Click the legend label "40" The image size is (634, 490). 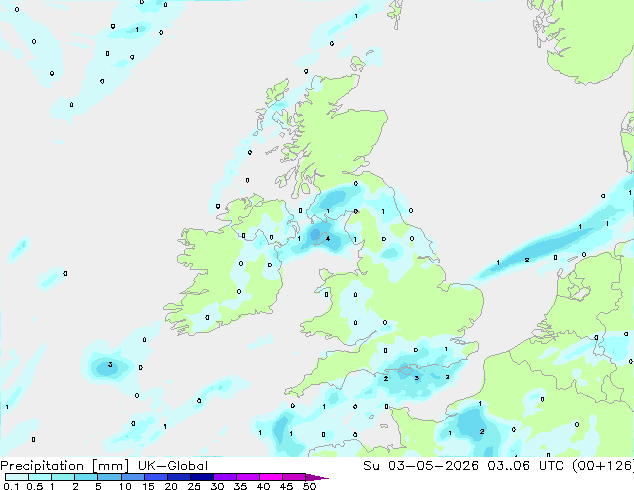pos(263,486)
